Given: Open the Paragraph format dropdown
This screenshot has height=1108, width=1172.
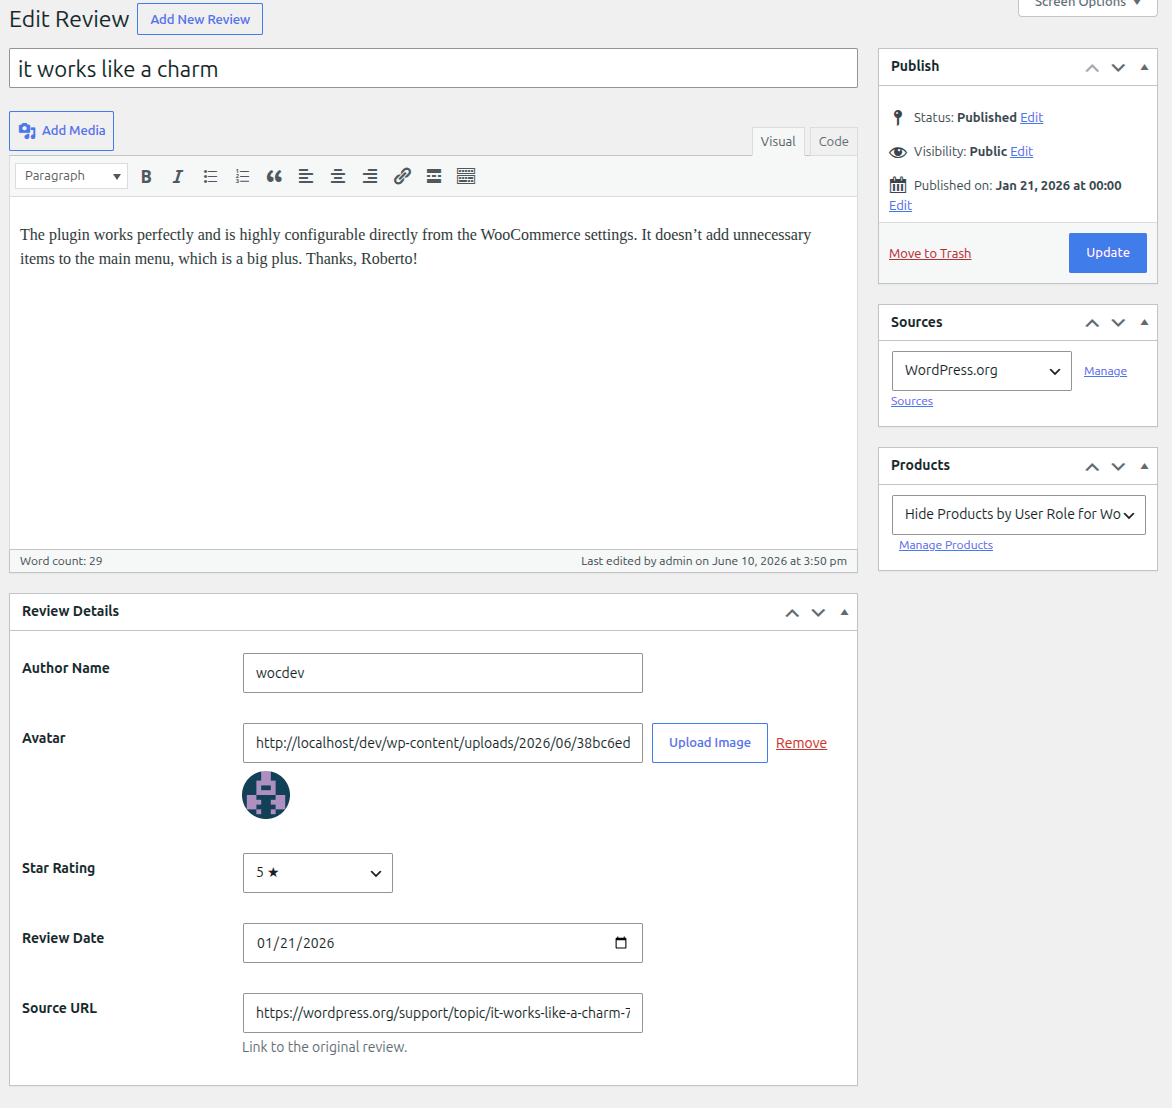Looking at the screenshot, I should pos(72,176).
